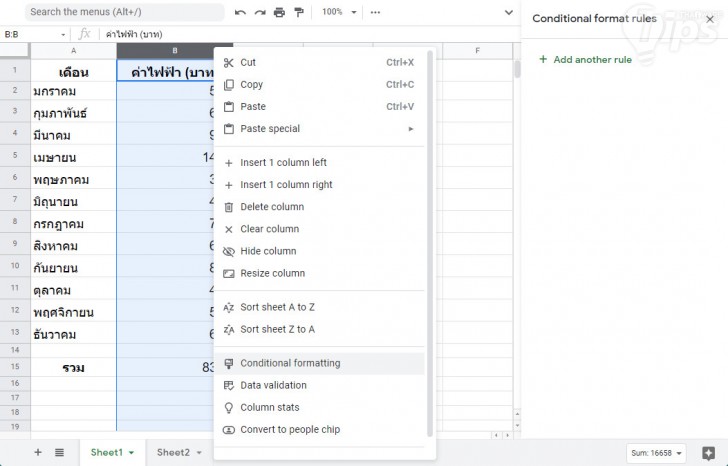Click the context menu vertical scrollbar
The width and height of the screenshot is (728, 466).
point(430,244)
